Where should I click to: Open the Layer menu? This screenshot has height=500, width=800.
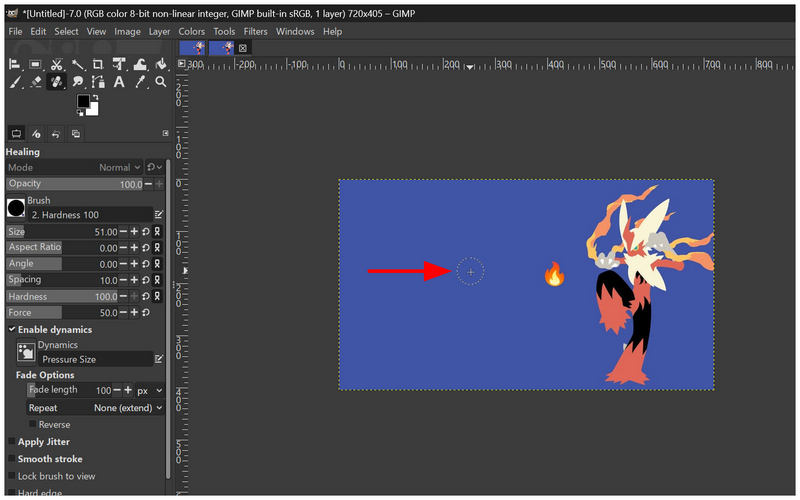pyautogui.click(x=159, y=32)
